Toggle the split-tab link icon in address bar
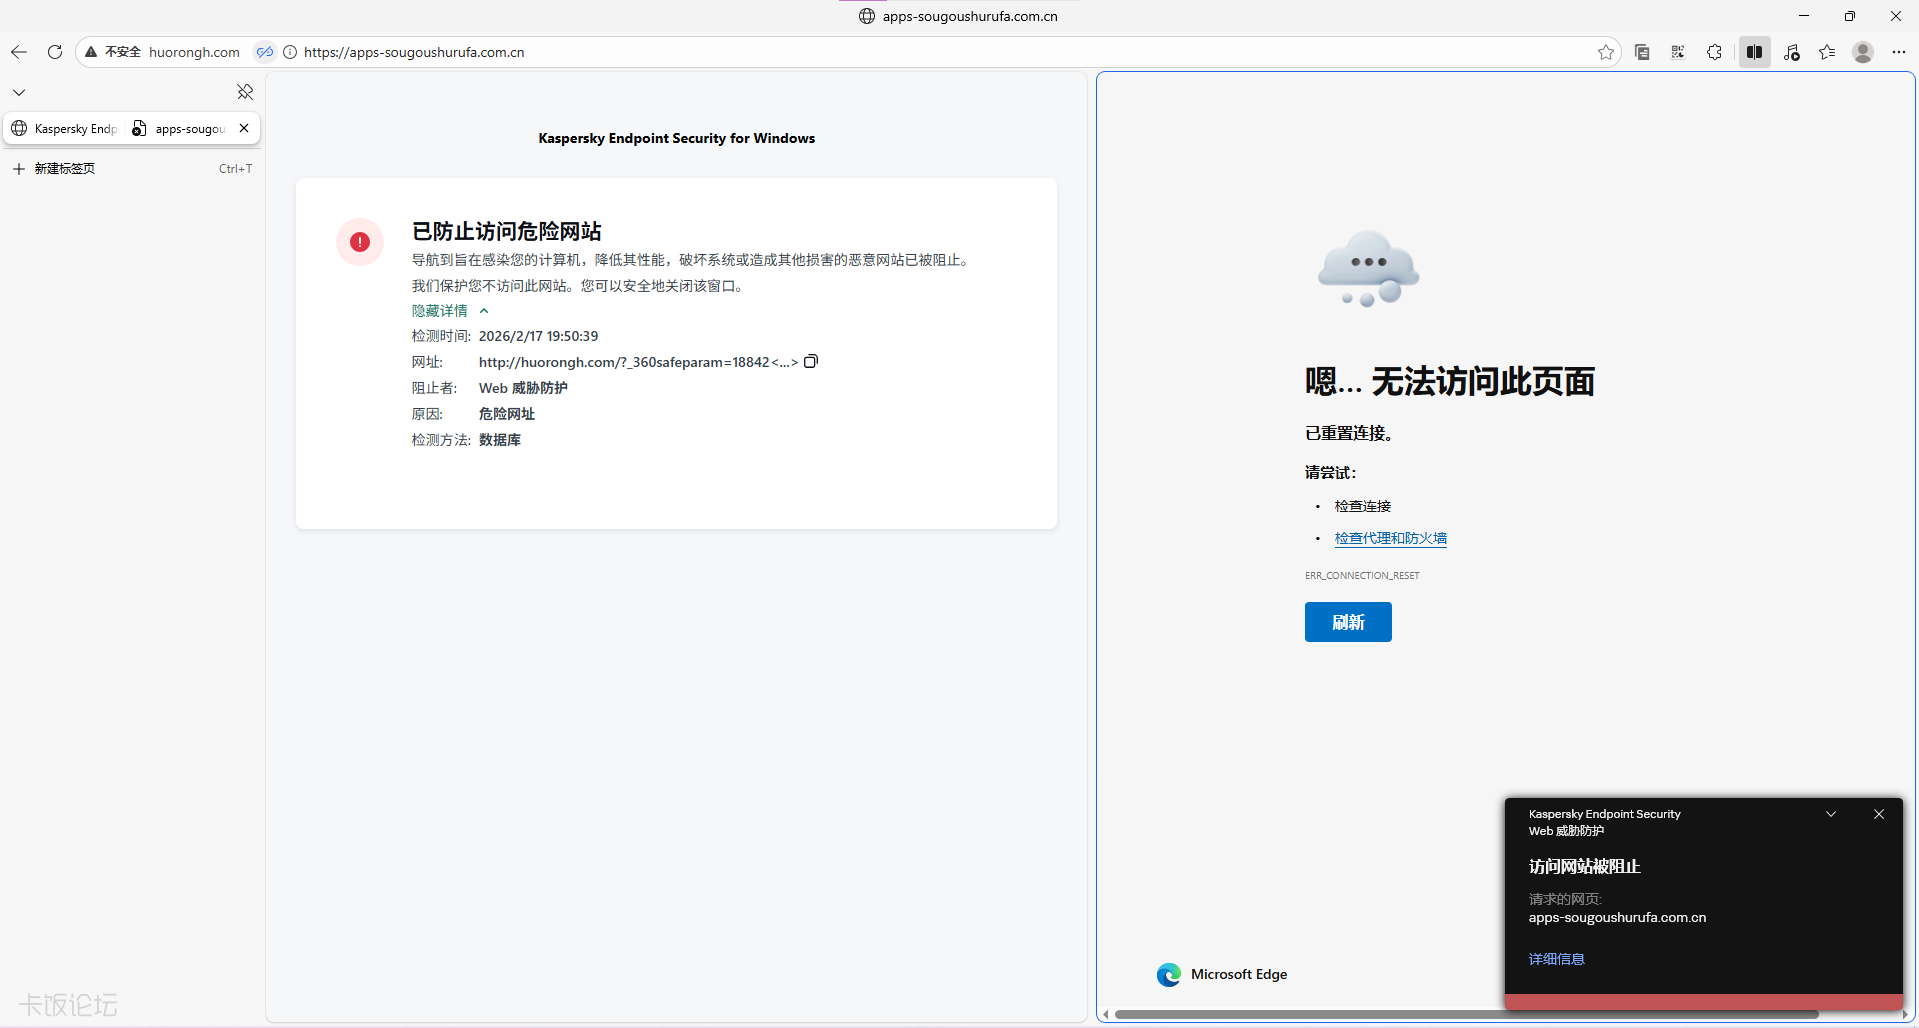The width and height of the screenshot is (1919, 1028). tap(264, 52)
